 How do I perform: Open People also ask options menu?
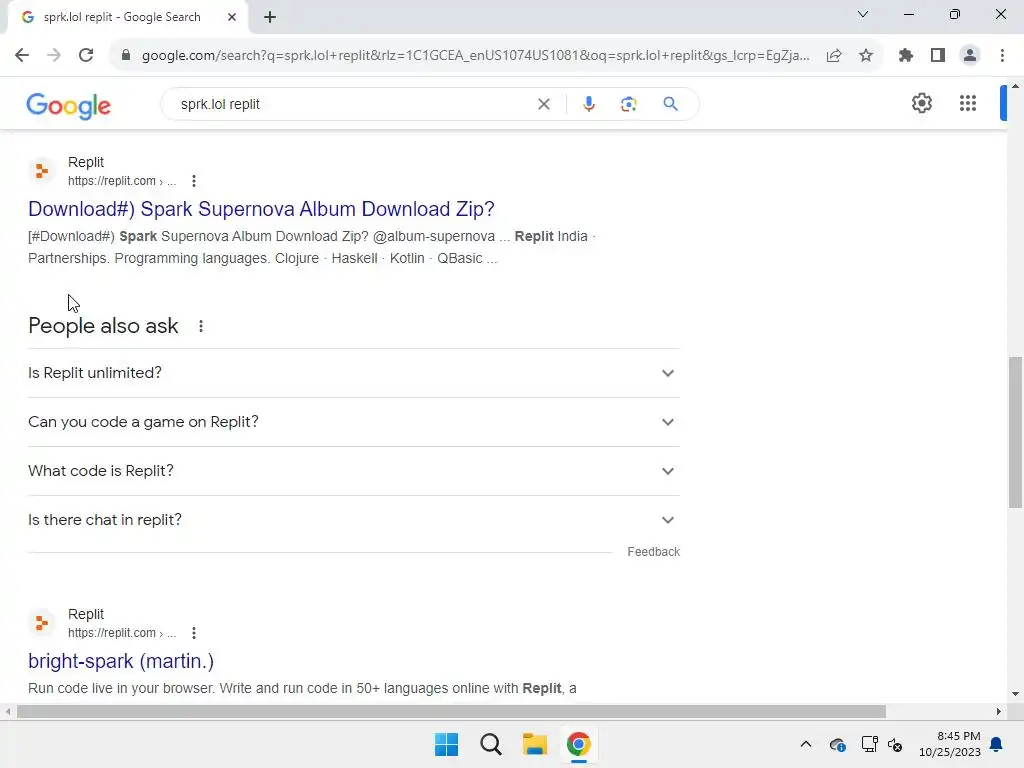coord(200,326)
